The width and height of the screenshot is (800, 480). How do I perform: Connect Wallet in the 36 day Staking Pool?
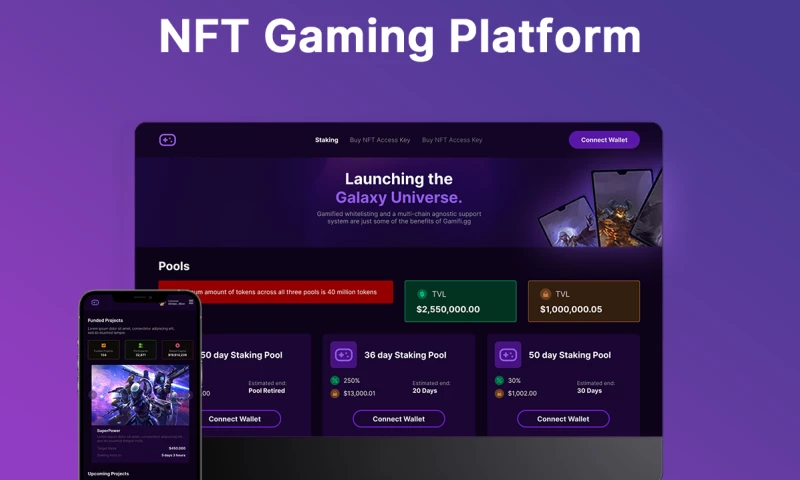pyautogui.click(x=398, y=419)
